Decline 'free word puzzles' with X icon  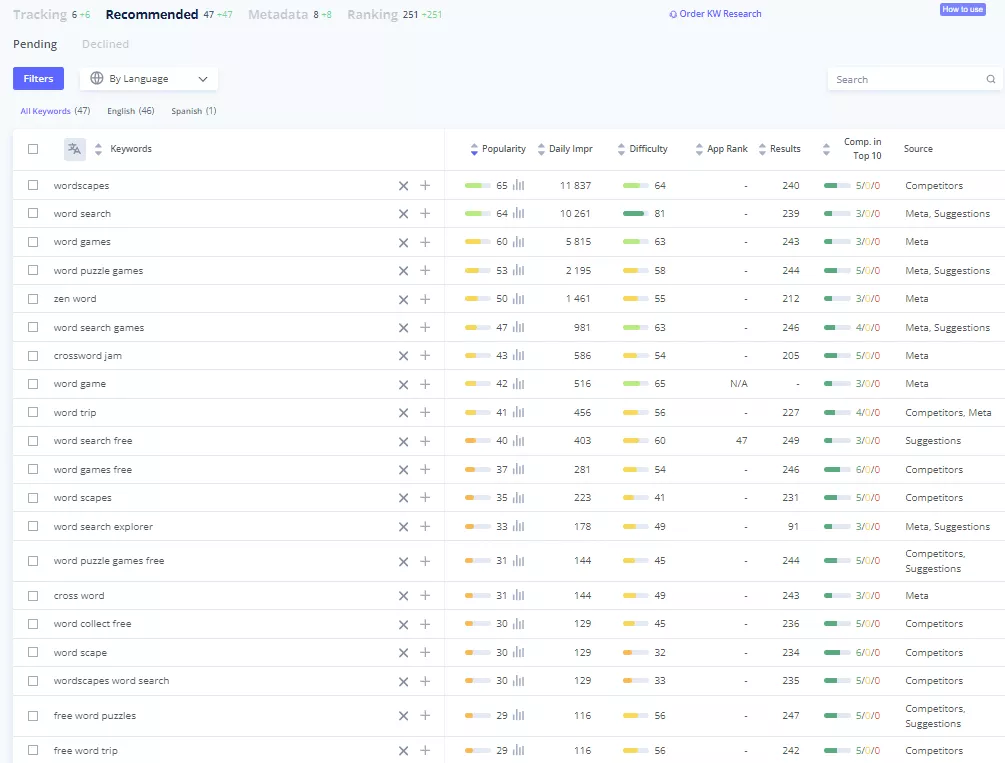click(403, 716)
